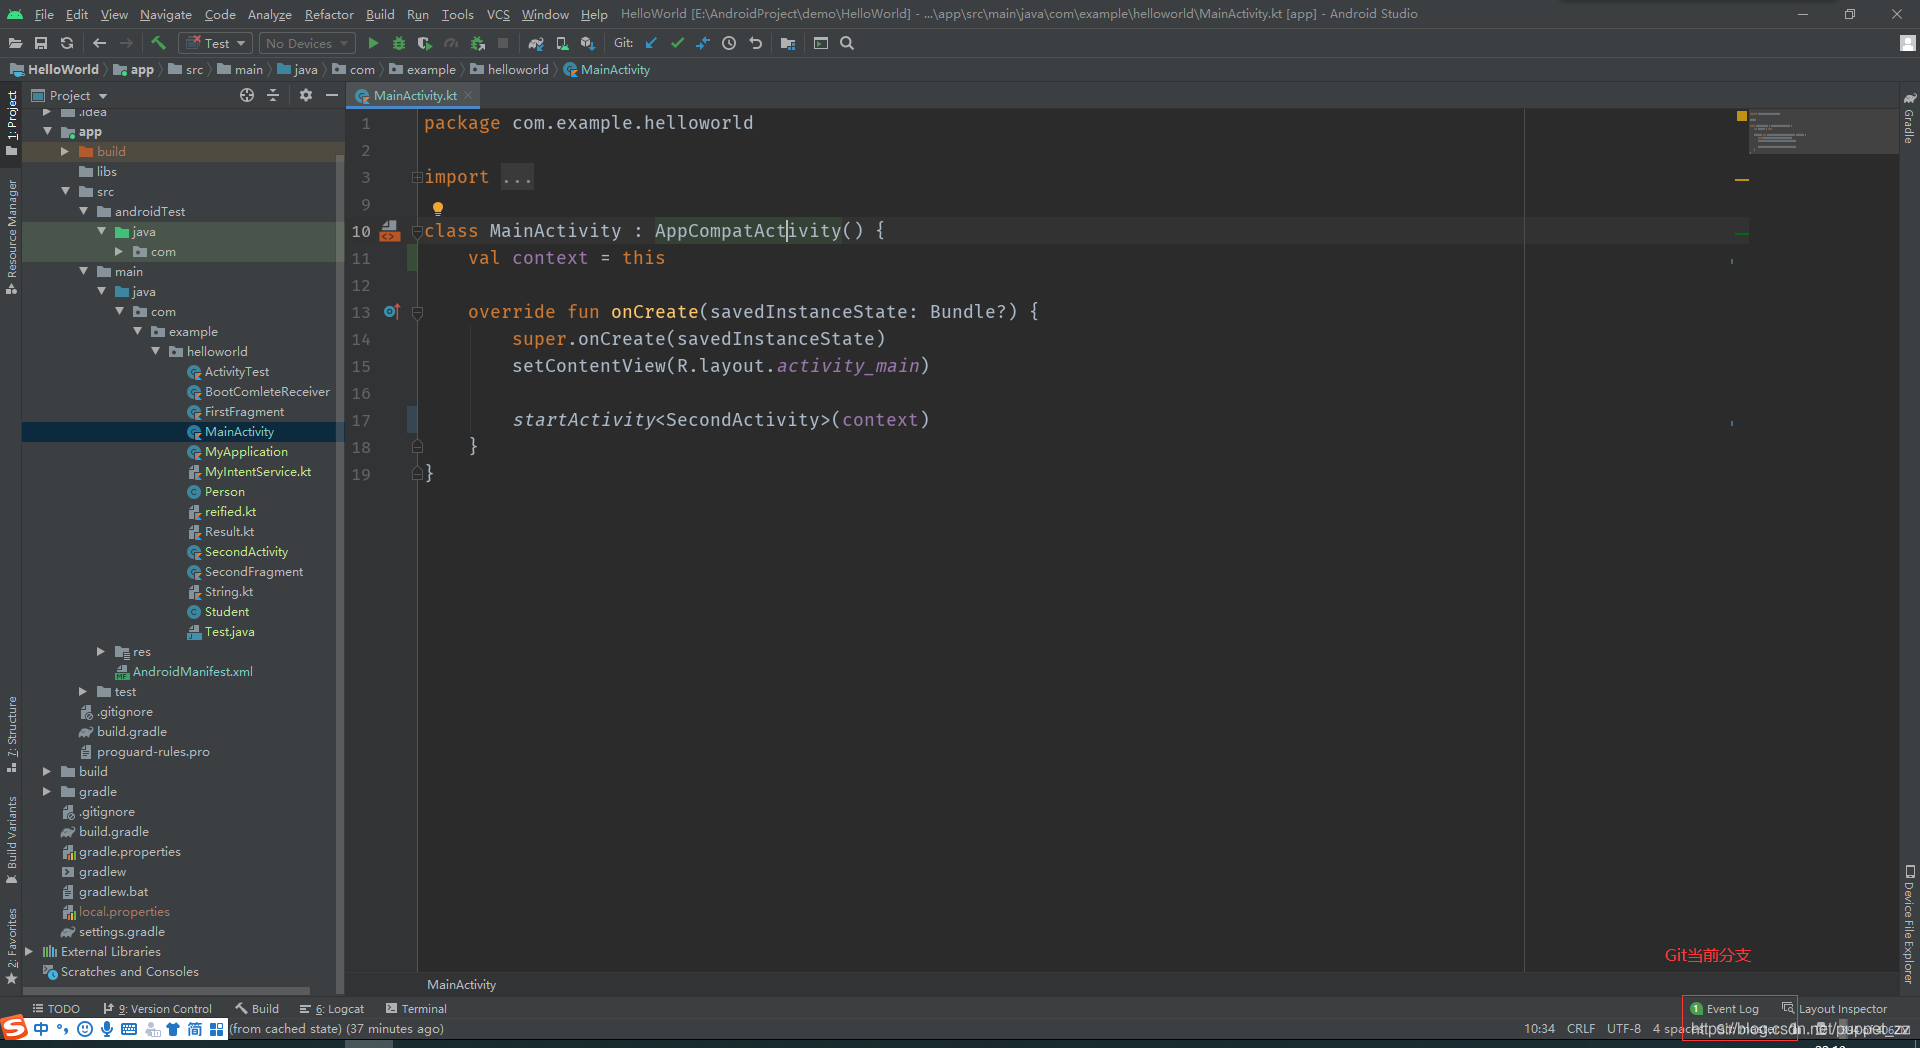
Task: Expand the test folder
Action: (83, 692)
